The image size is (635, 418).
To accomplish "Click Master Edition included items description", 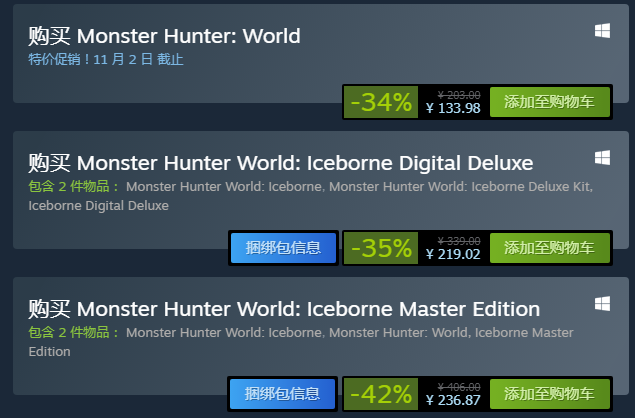I will (x=301, y=342).
